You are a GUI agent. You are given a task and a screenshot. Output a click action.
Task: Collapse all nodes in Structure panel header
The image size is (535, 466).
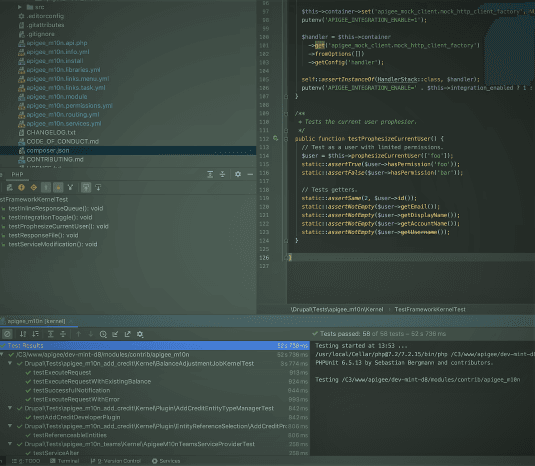[x=222, y=174]
